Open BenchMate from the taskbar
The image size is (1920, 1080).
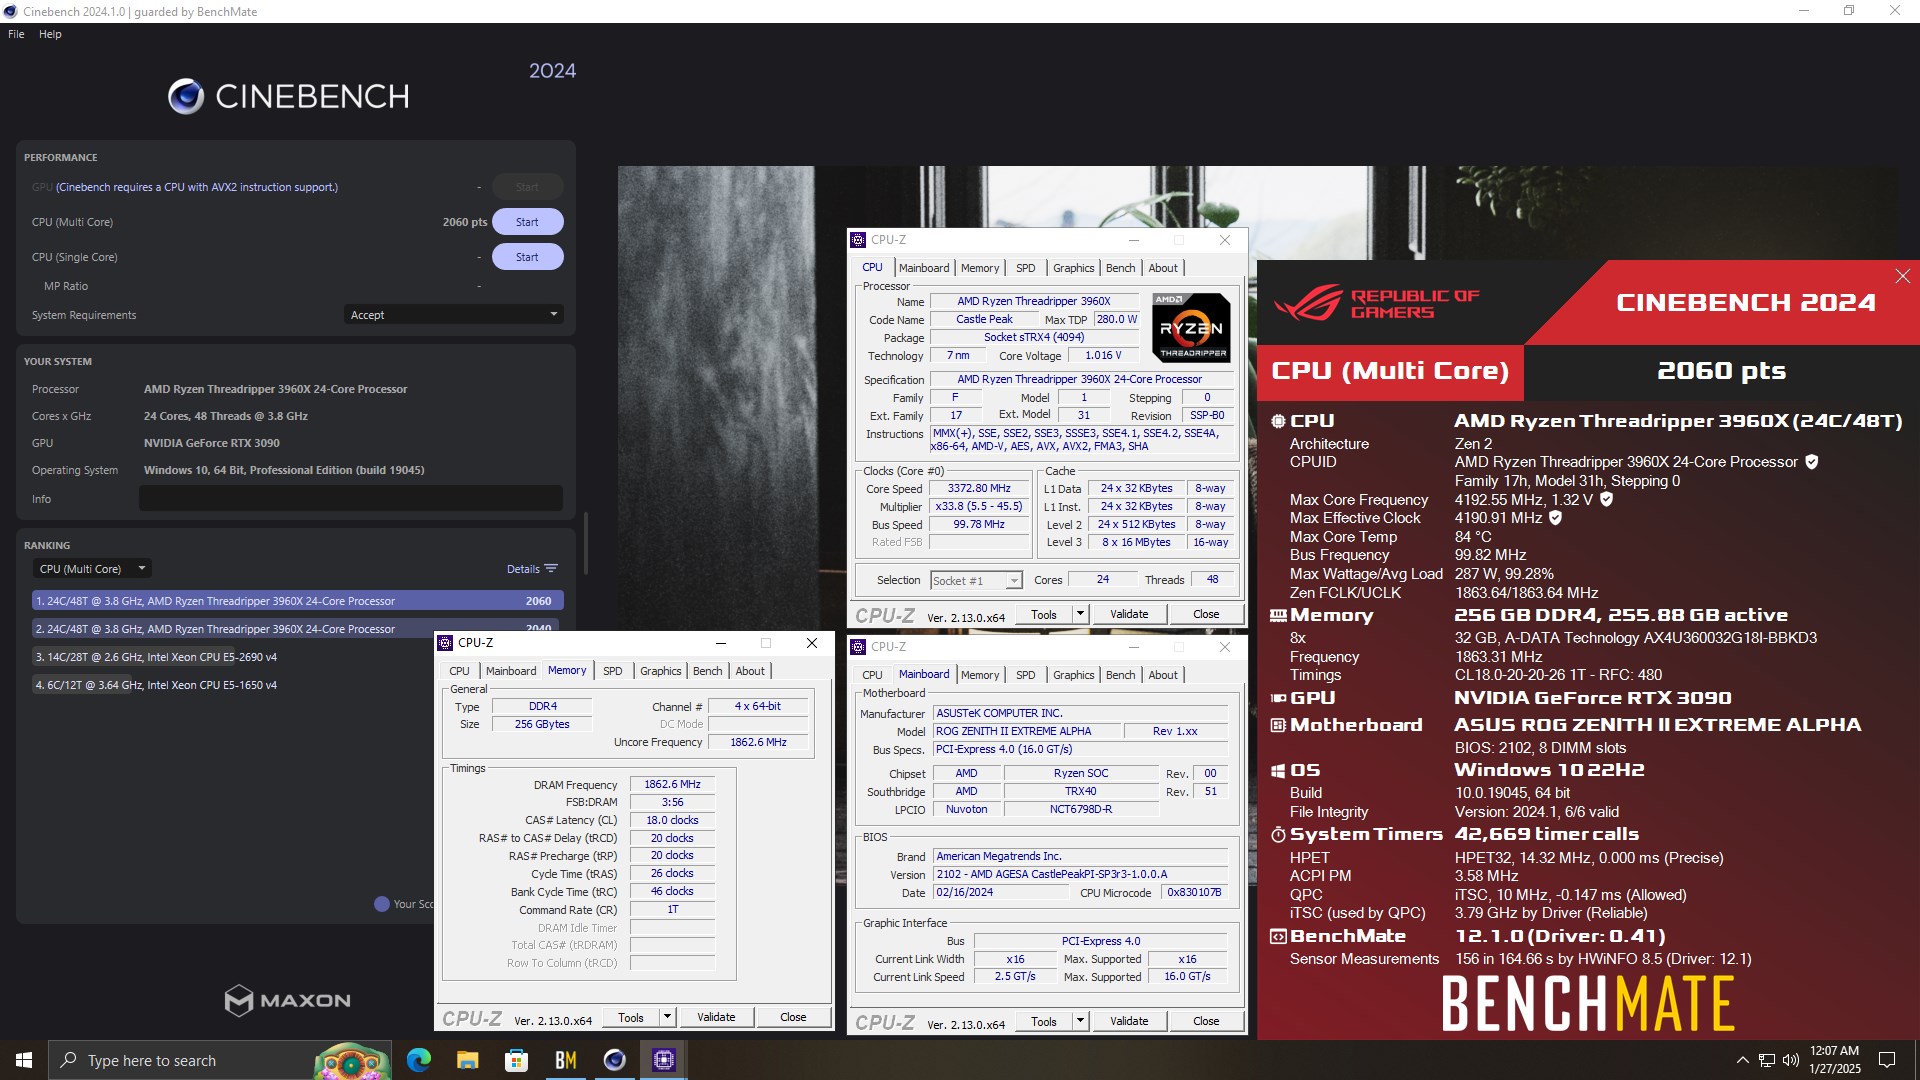[x=566, y=1060]
